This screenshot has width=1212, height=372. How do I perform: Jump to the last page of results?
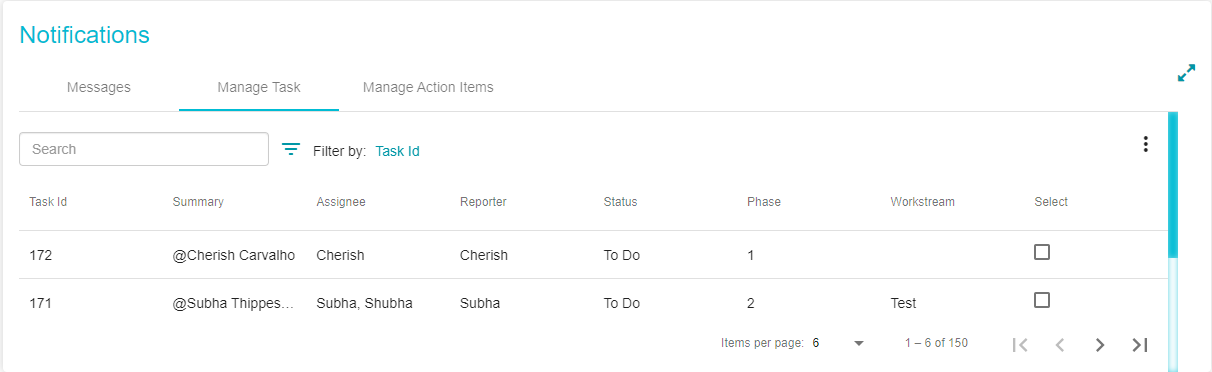point(1139,344)
